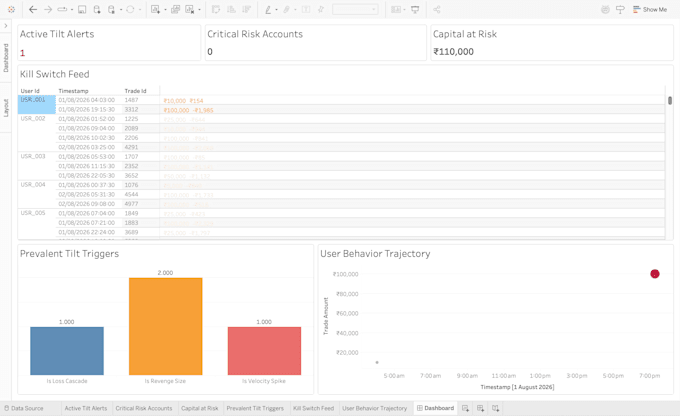Image resolution: width=680 pixels, height=416 pixels.
Task: Select USR_004 in Kill Switch Feed
Action: 37,194
